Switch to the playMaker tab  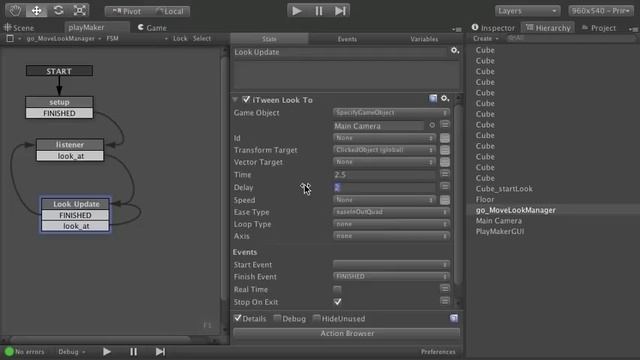[97, 27]
